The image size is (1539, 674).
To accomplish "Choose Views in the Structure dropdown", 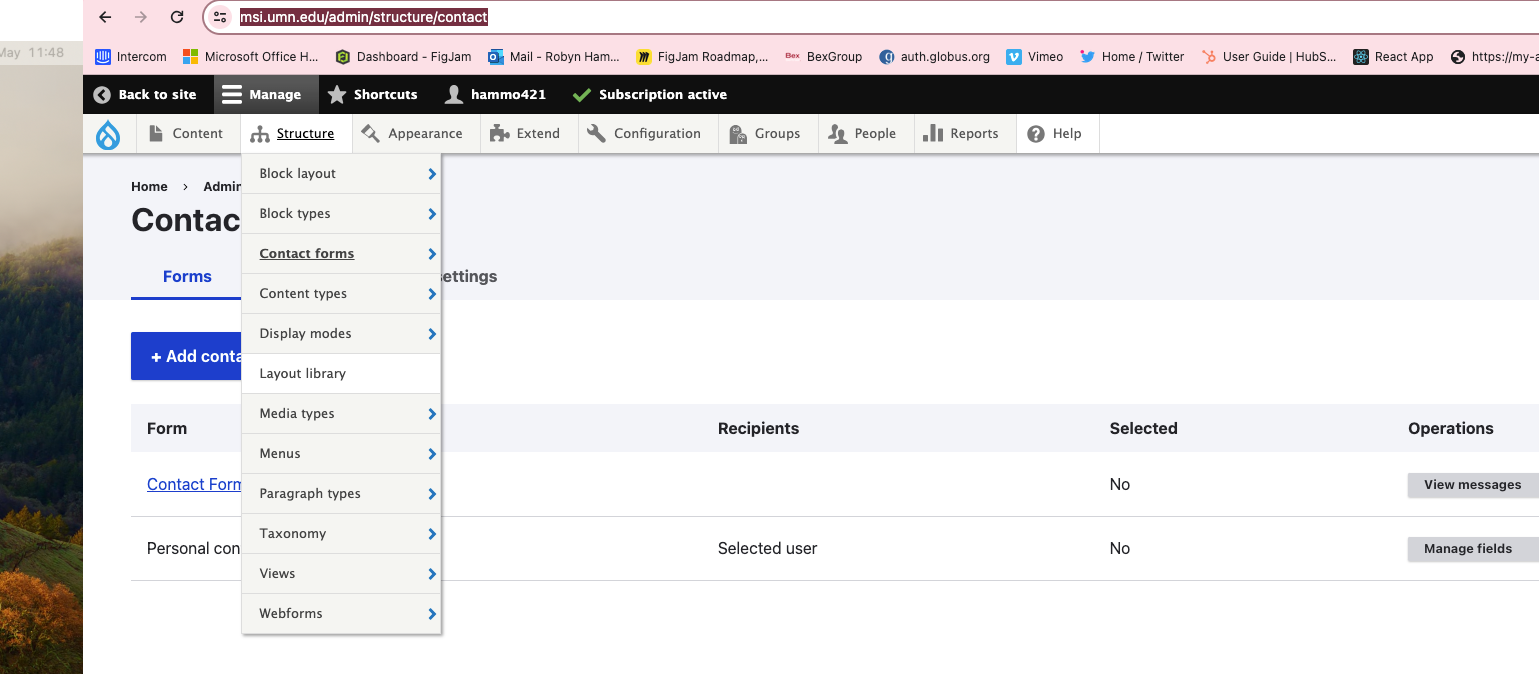I will tap(277, 574).
